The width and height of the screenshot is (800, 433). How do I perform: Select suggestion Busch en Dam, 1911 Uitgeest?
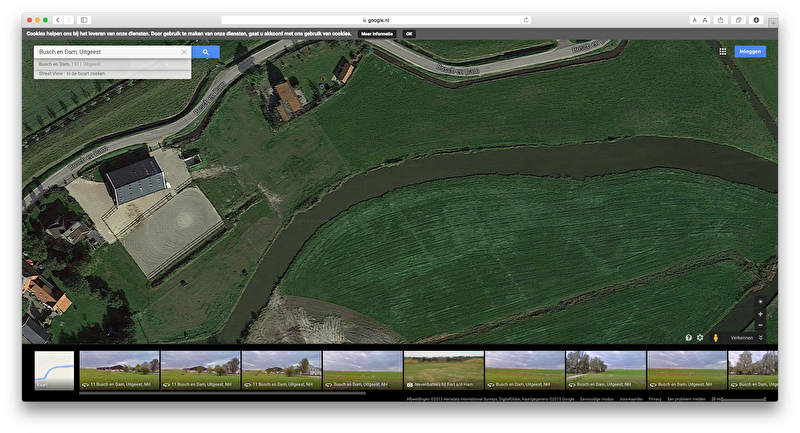(x=112, y=64)
